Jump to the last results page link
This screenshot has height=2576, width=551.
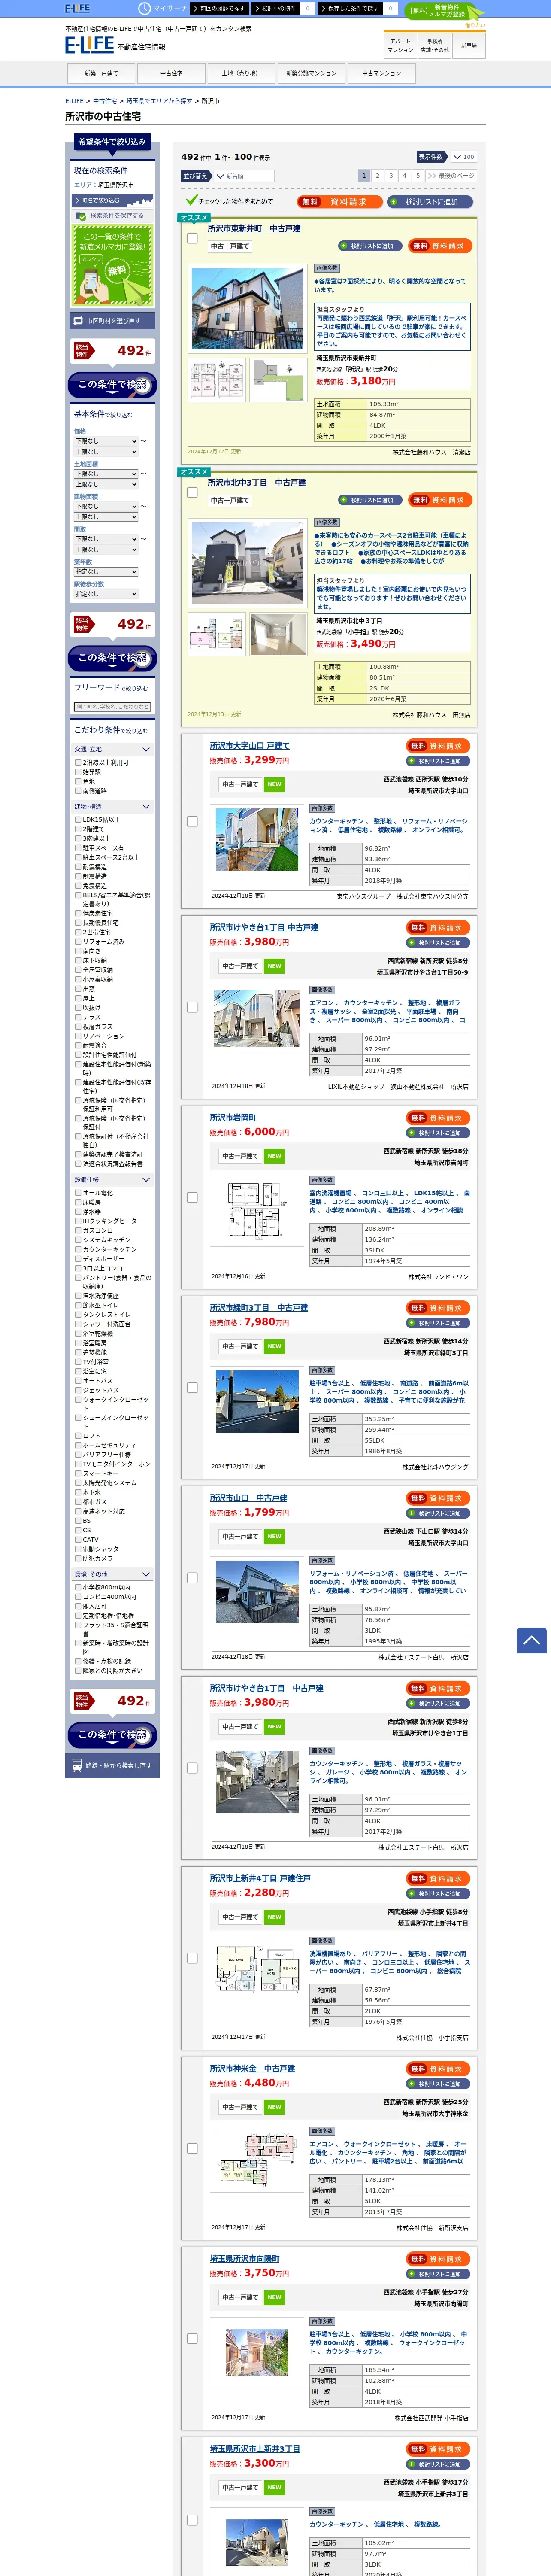451,175
